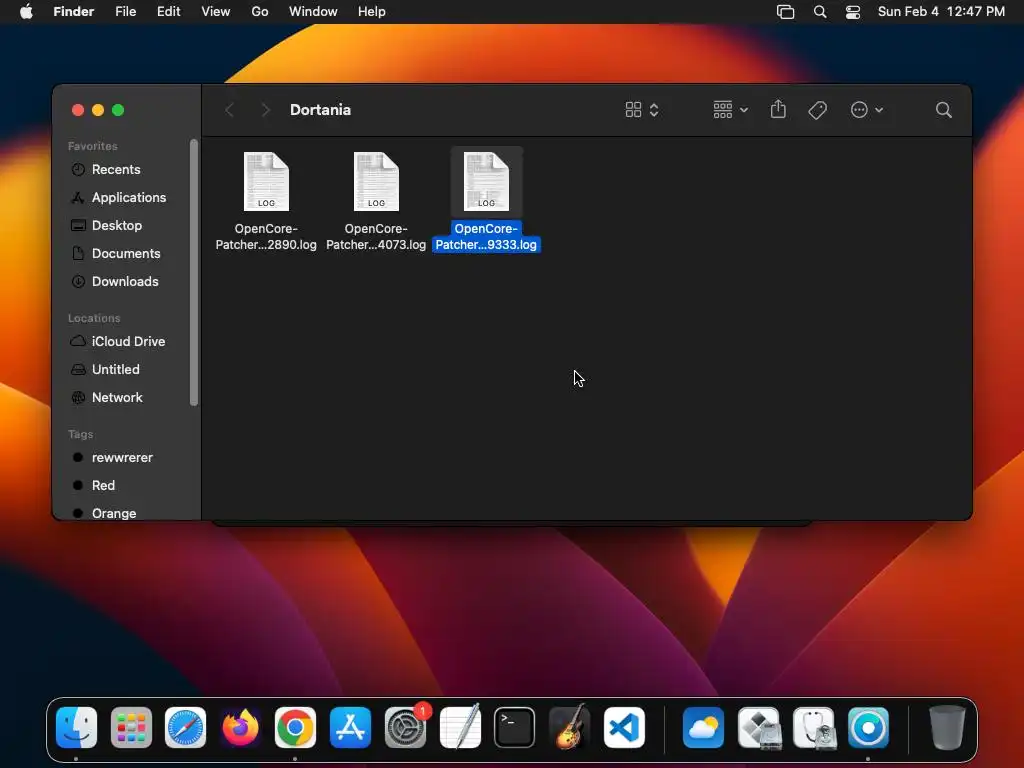Screen dimensions: 1024x768
Task: Open Spotlight search in menu bar
Action: [x=820, y=12]
